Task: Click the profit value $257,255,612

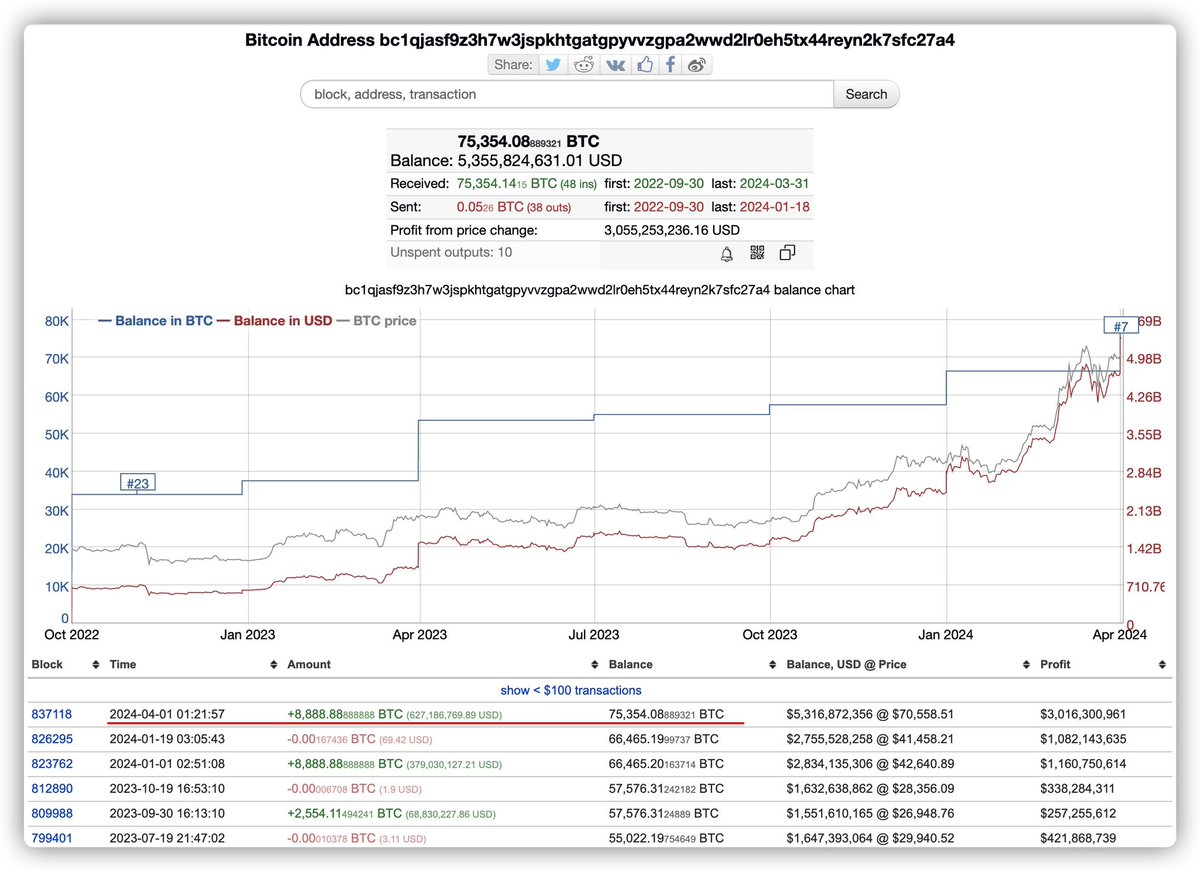Action: pyautogui.click(x=1078, y=814)
